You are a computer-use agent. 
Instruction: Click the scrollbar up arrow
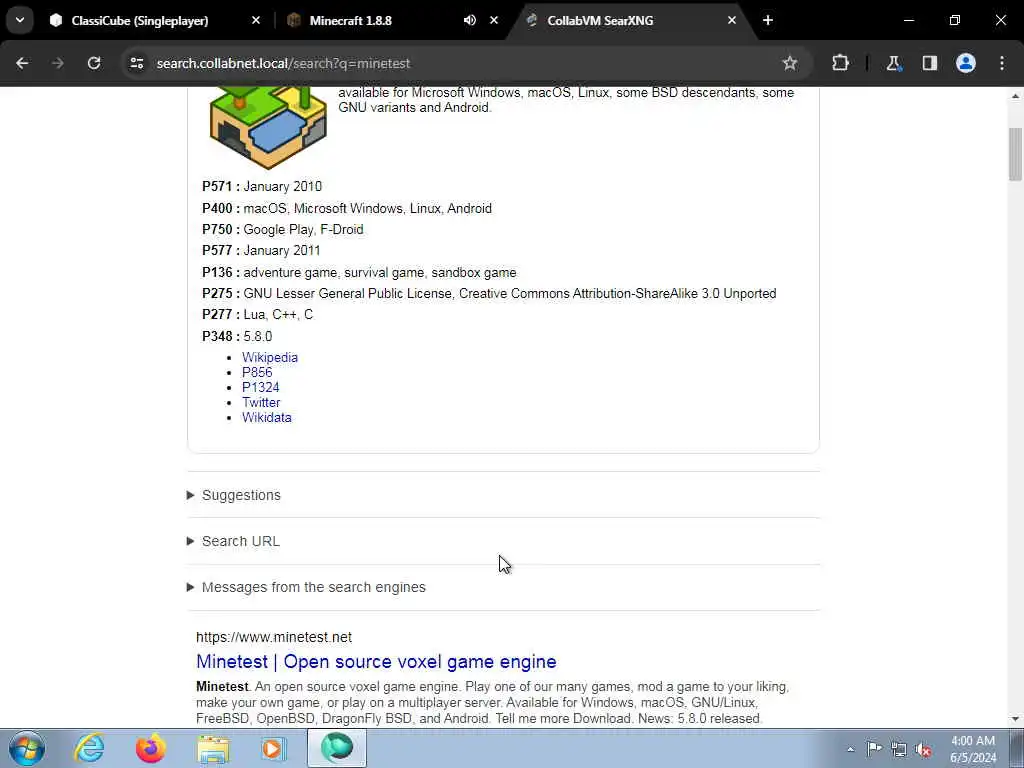coord(1015,95)
